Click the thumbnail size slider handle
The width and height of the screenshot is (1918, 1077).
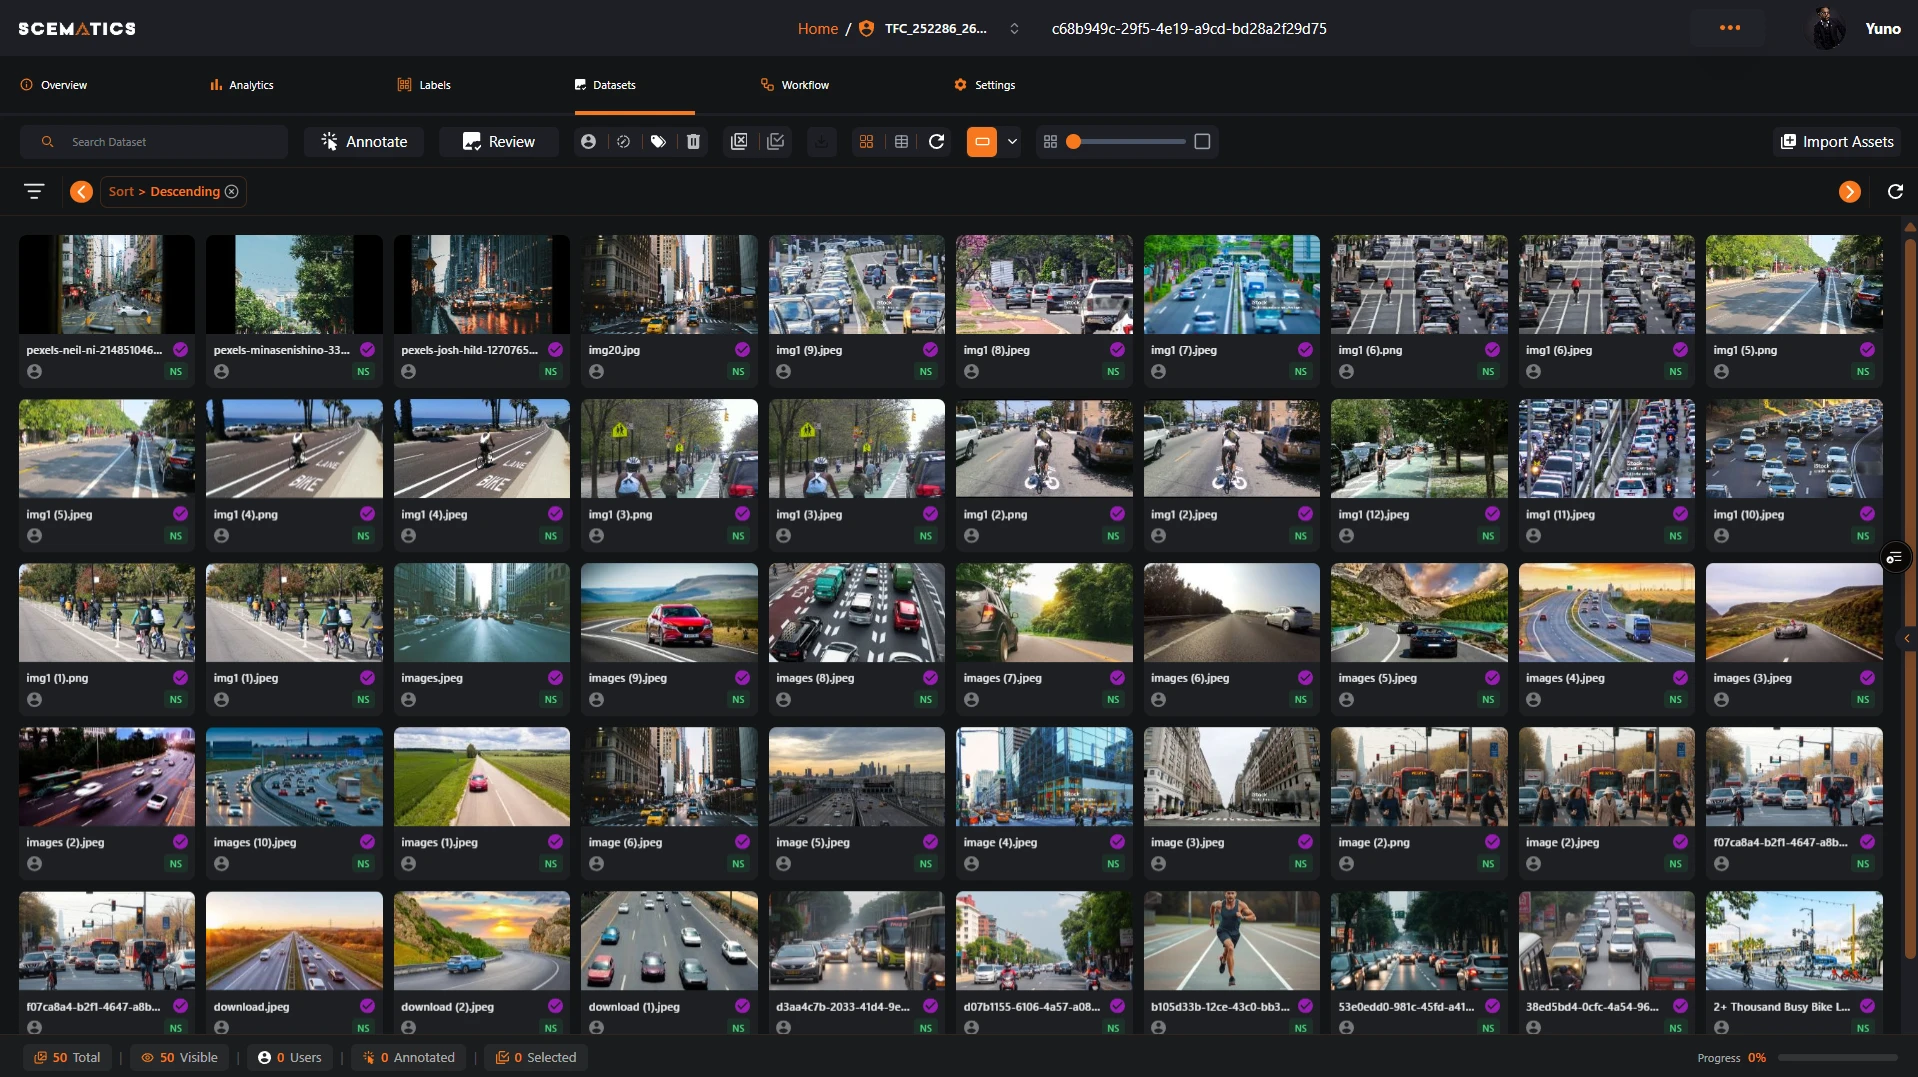tap(1073, 142)
